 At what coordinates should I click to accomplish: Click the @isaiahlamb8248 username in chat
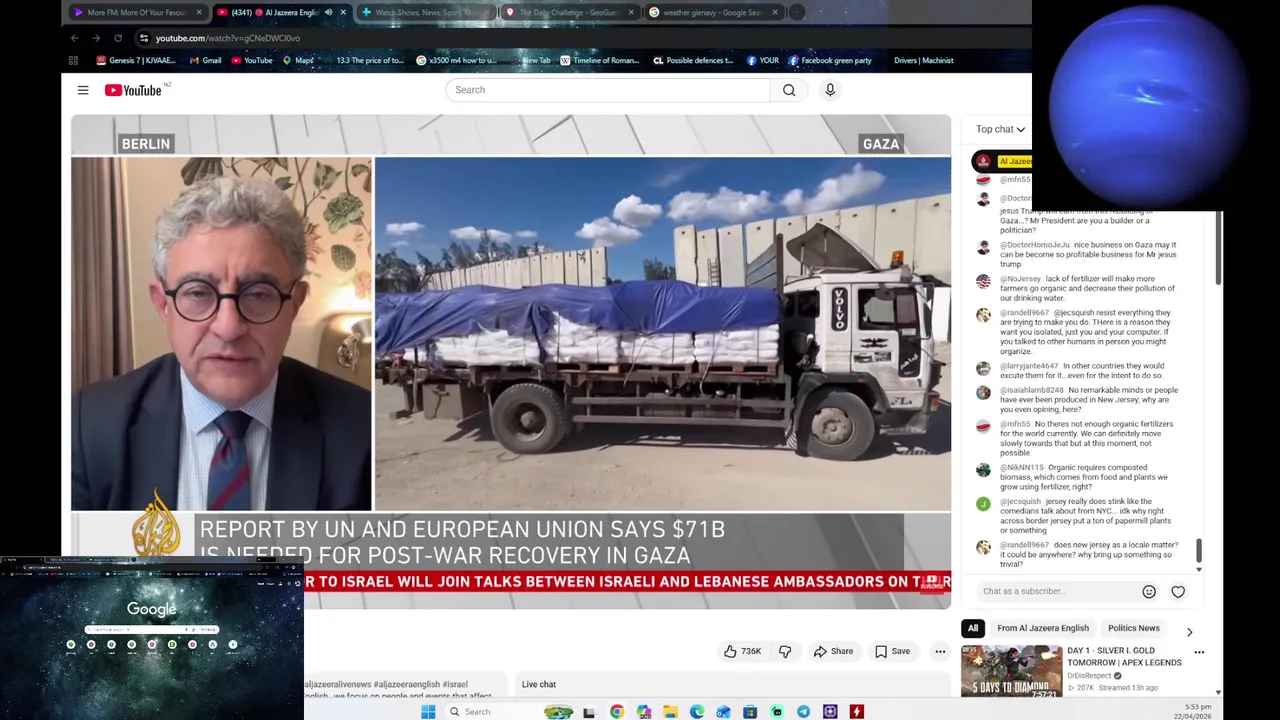(x=1032, y=390)
